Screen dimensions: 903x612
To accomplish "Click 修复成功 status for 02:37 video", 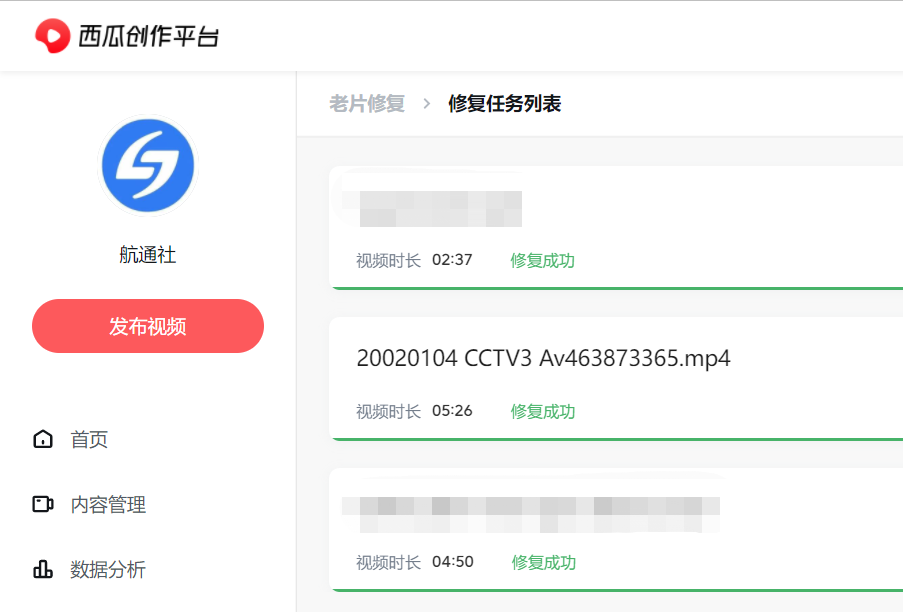I will pyautogui.click(x=542, y=260).
